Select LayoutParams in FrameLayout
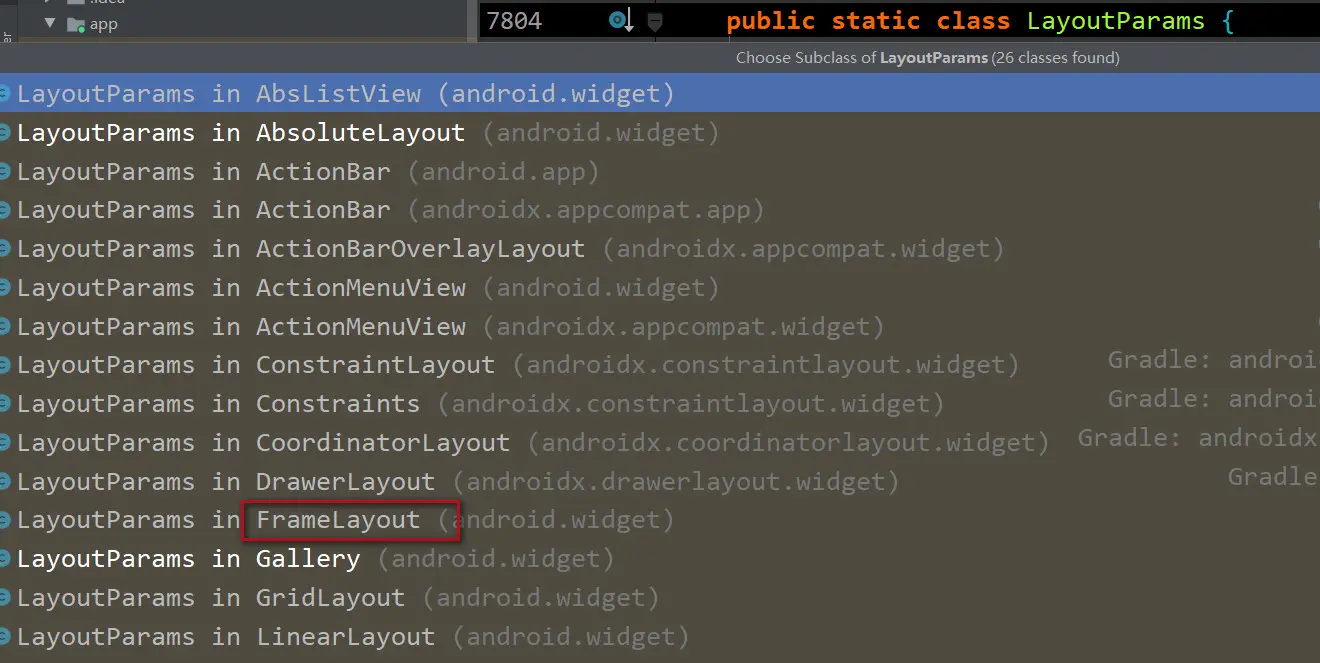This screenshot has height=663, width=1320. click(x=338, y=520)
